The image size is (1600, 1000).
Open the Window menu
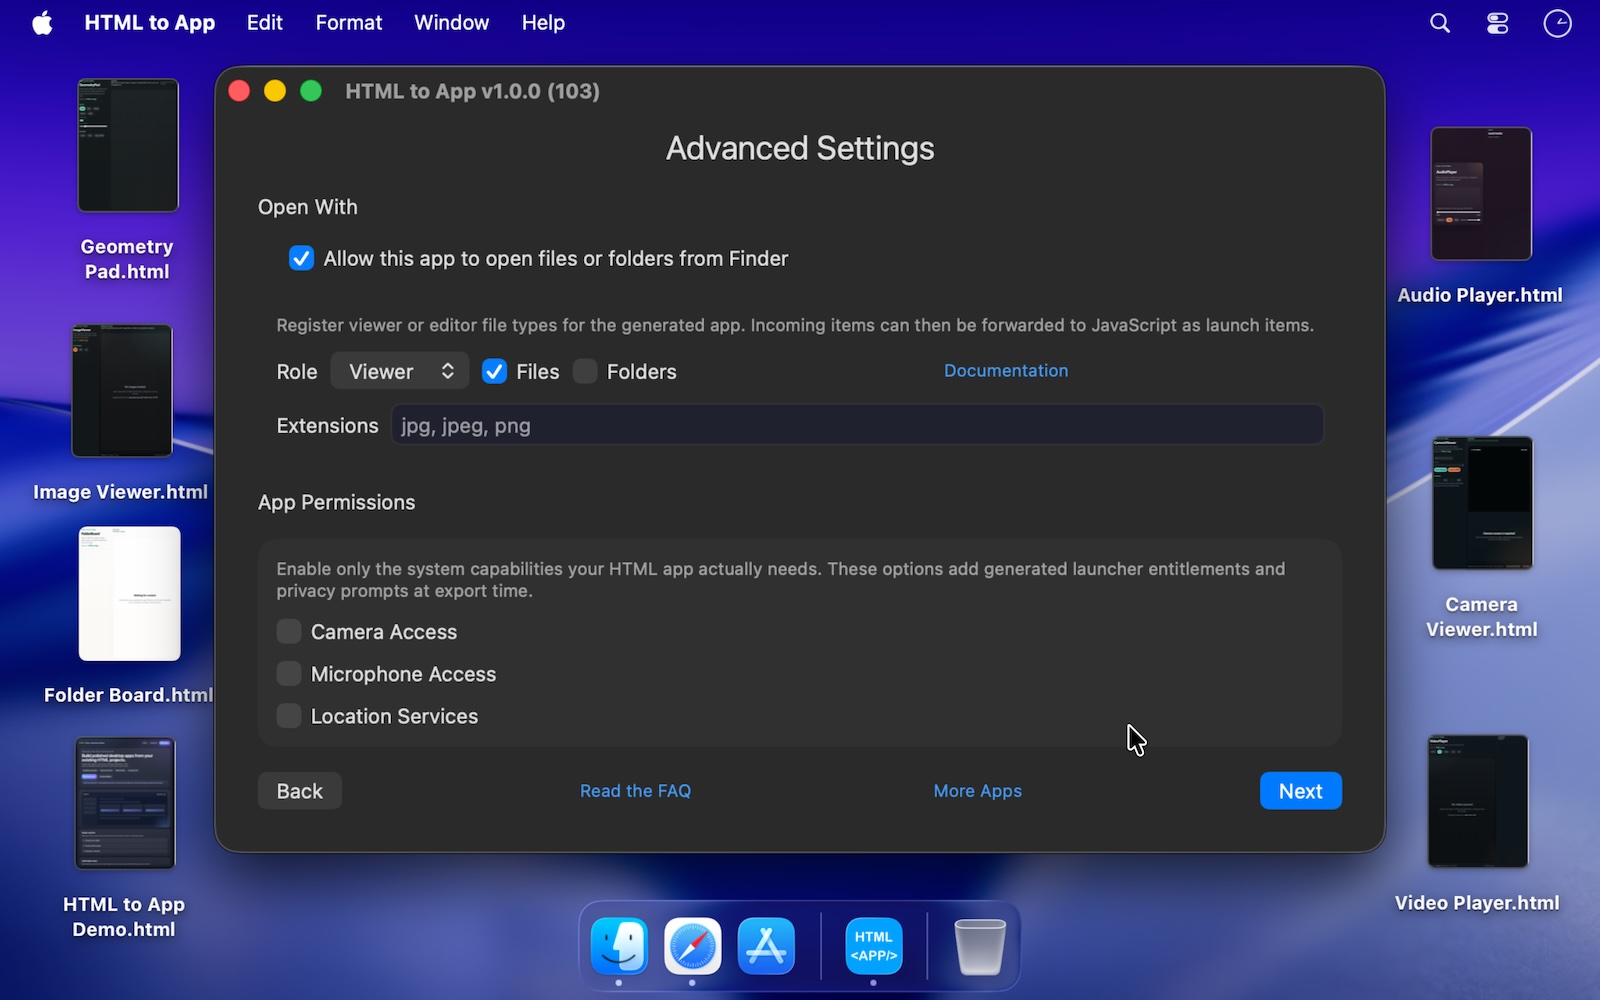[x=451, y=23]
